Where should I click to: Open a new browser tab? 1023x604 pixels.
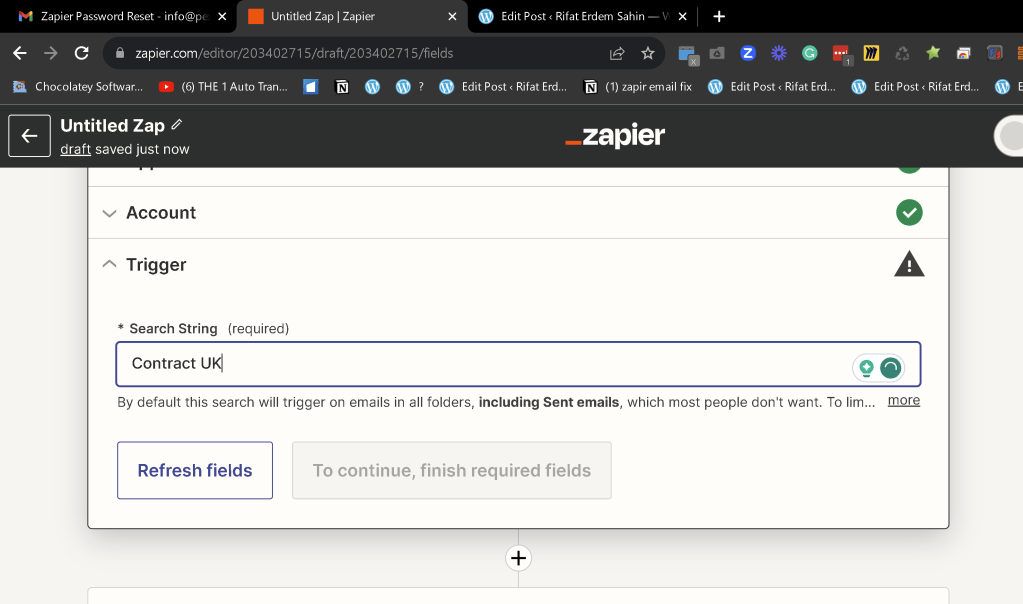(x=719, y=16)
